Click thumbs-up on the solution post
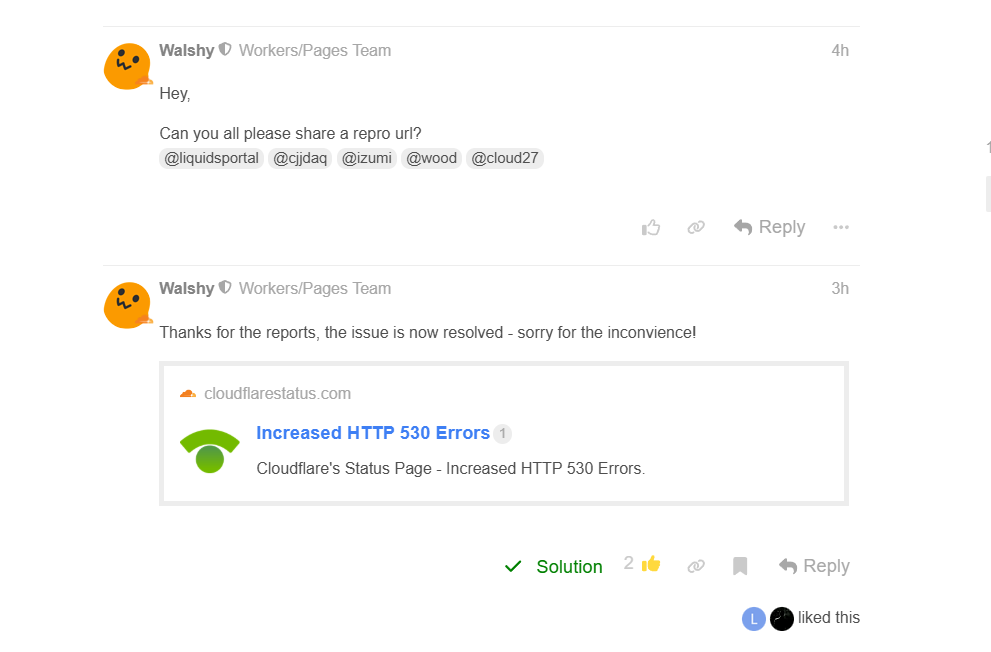The height and width of the screenshot is (652, 991). [651, 564]
